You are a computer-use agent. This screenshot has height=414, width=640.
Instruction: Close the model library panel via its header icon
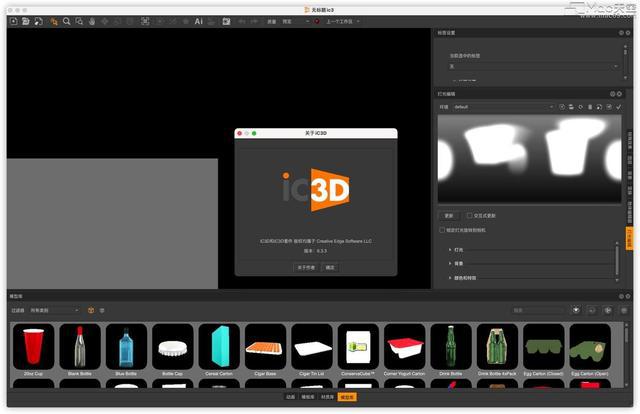coord(628,296)
